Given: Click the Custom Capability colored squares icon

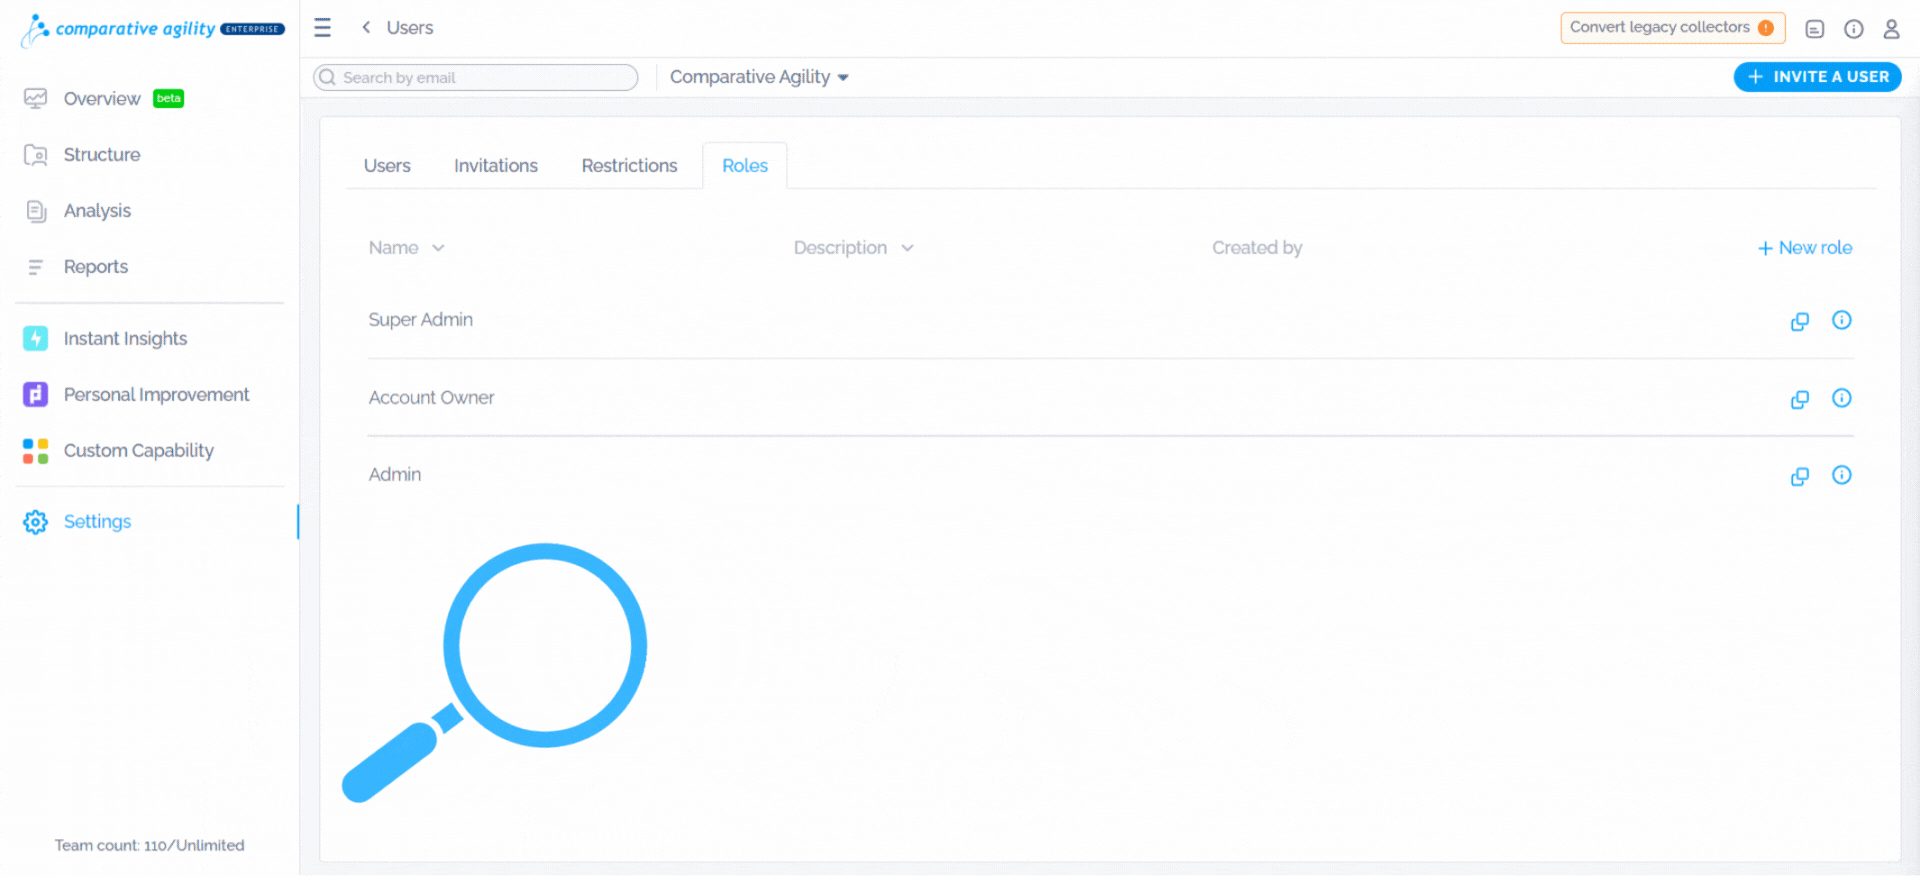Looking at the screenshot, I should tap(36, 451).
